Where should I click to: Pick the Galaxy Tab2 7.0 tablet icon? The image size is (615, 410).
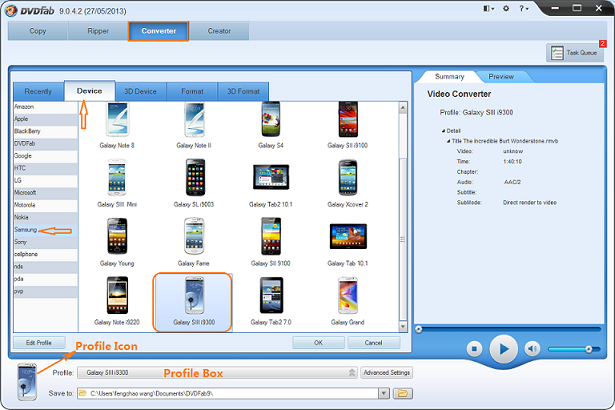[x=271, y=295]
